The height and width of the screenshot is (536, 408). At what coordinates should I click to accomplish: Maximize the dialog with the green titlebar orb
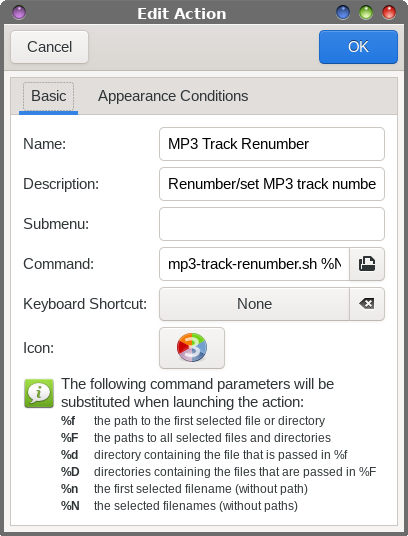366,13
